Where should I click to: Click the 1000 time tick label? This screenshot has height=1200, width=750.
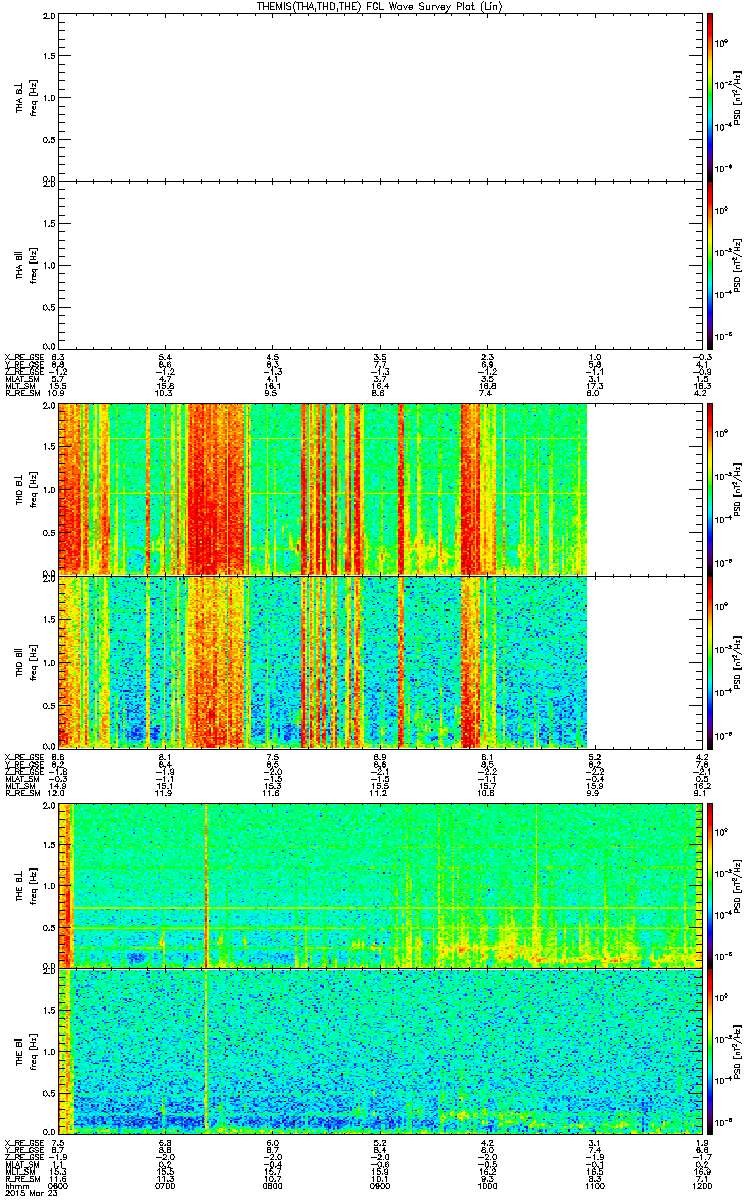487,1188
